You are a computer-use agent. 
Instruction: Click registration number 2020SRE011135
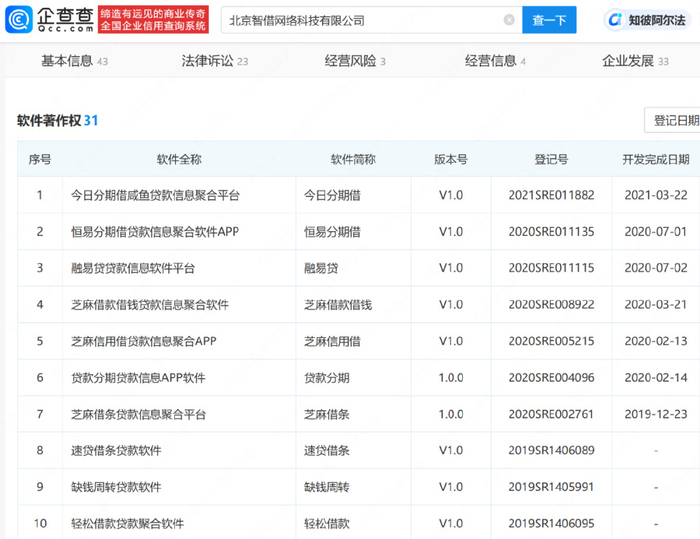tap(551, 232)
